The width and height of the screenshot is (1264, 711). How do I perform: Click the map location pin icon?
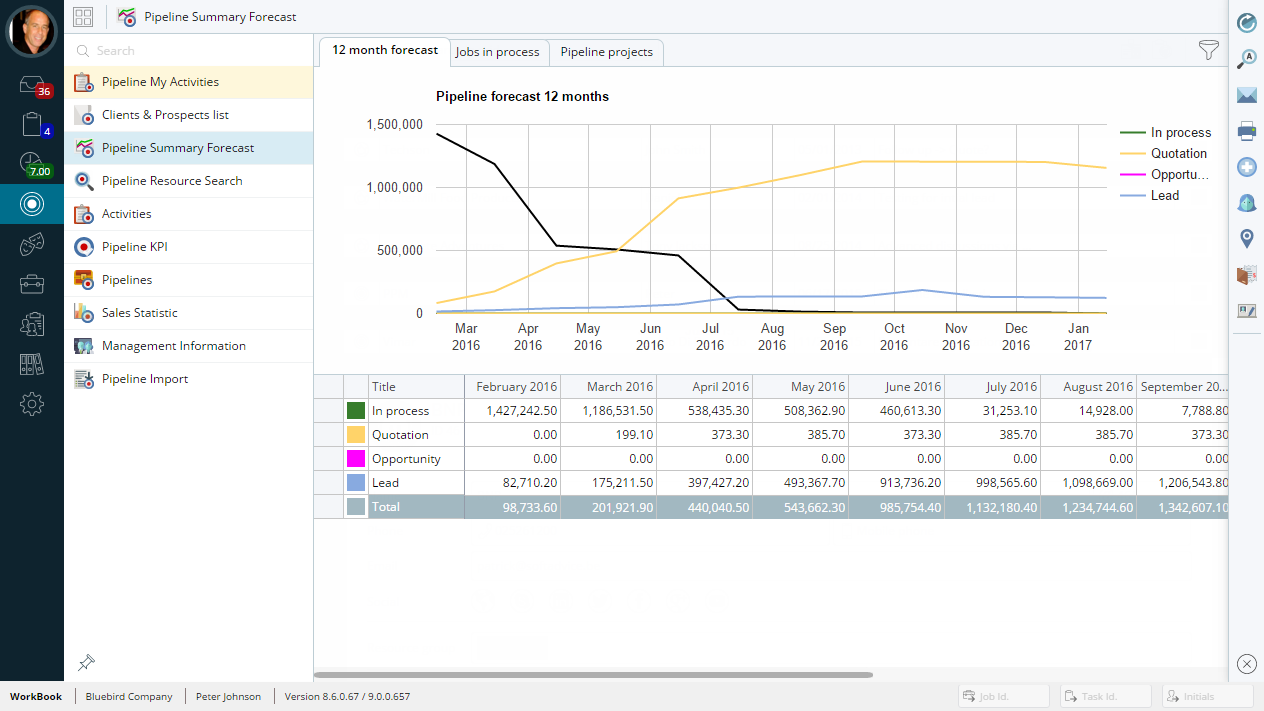1246,238
